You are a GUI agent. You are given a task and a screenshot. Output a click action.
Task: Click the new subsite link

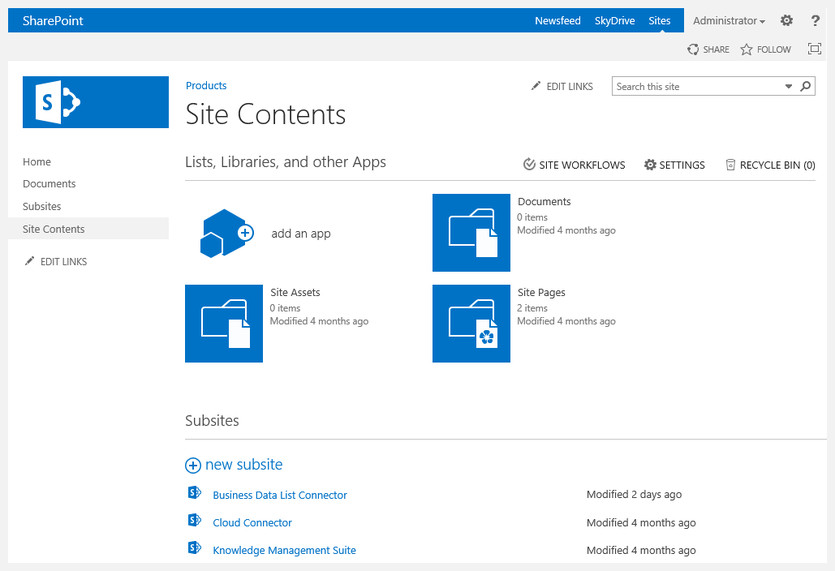tap(244, 464)
